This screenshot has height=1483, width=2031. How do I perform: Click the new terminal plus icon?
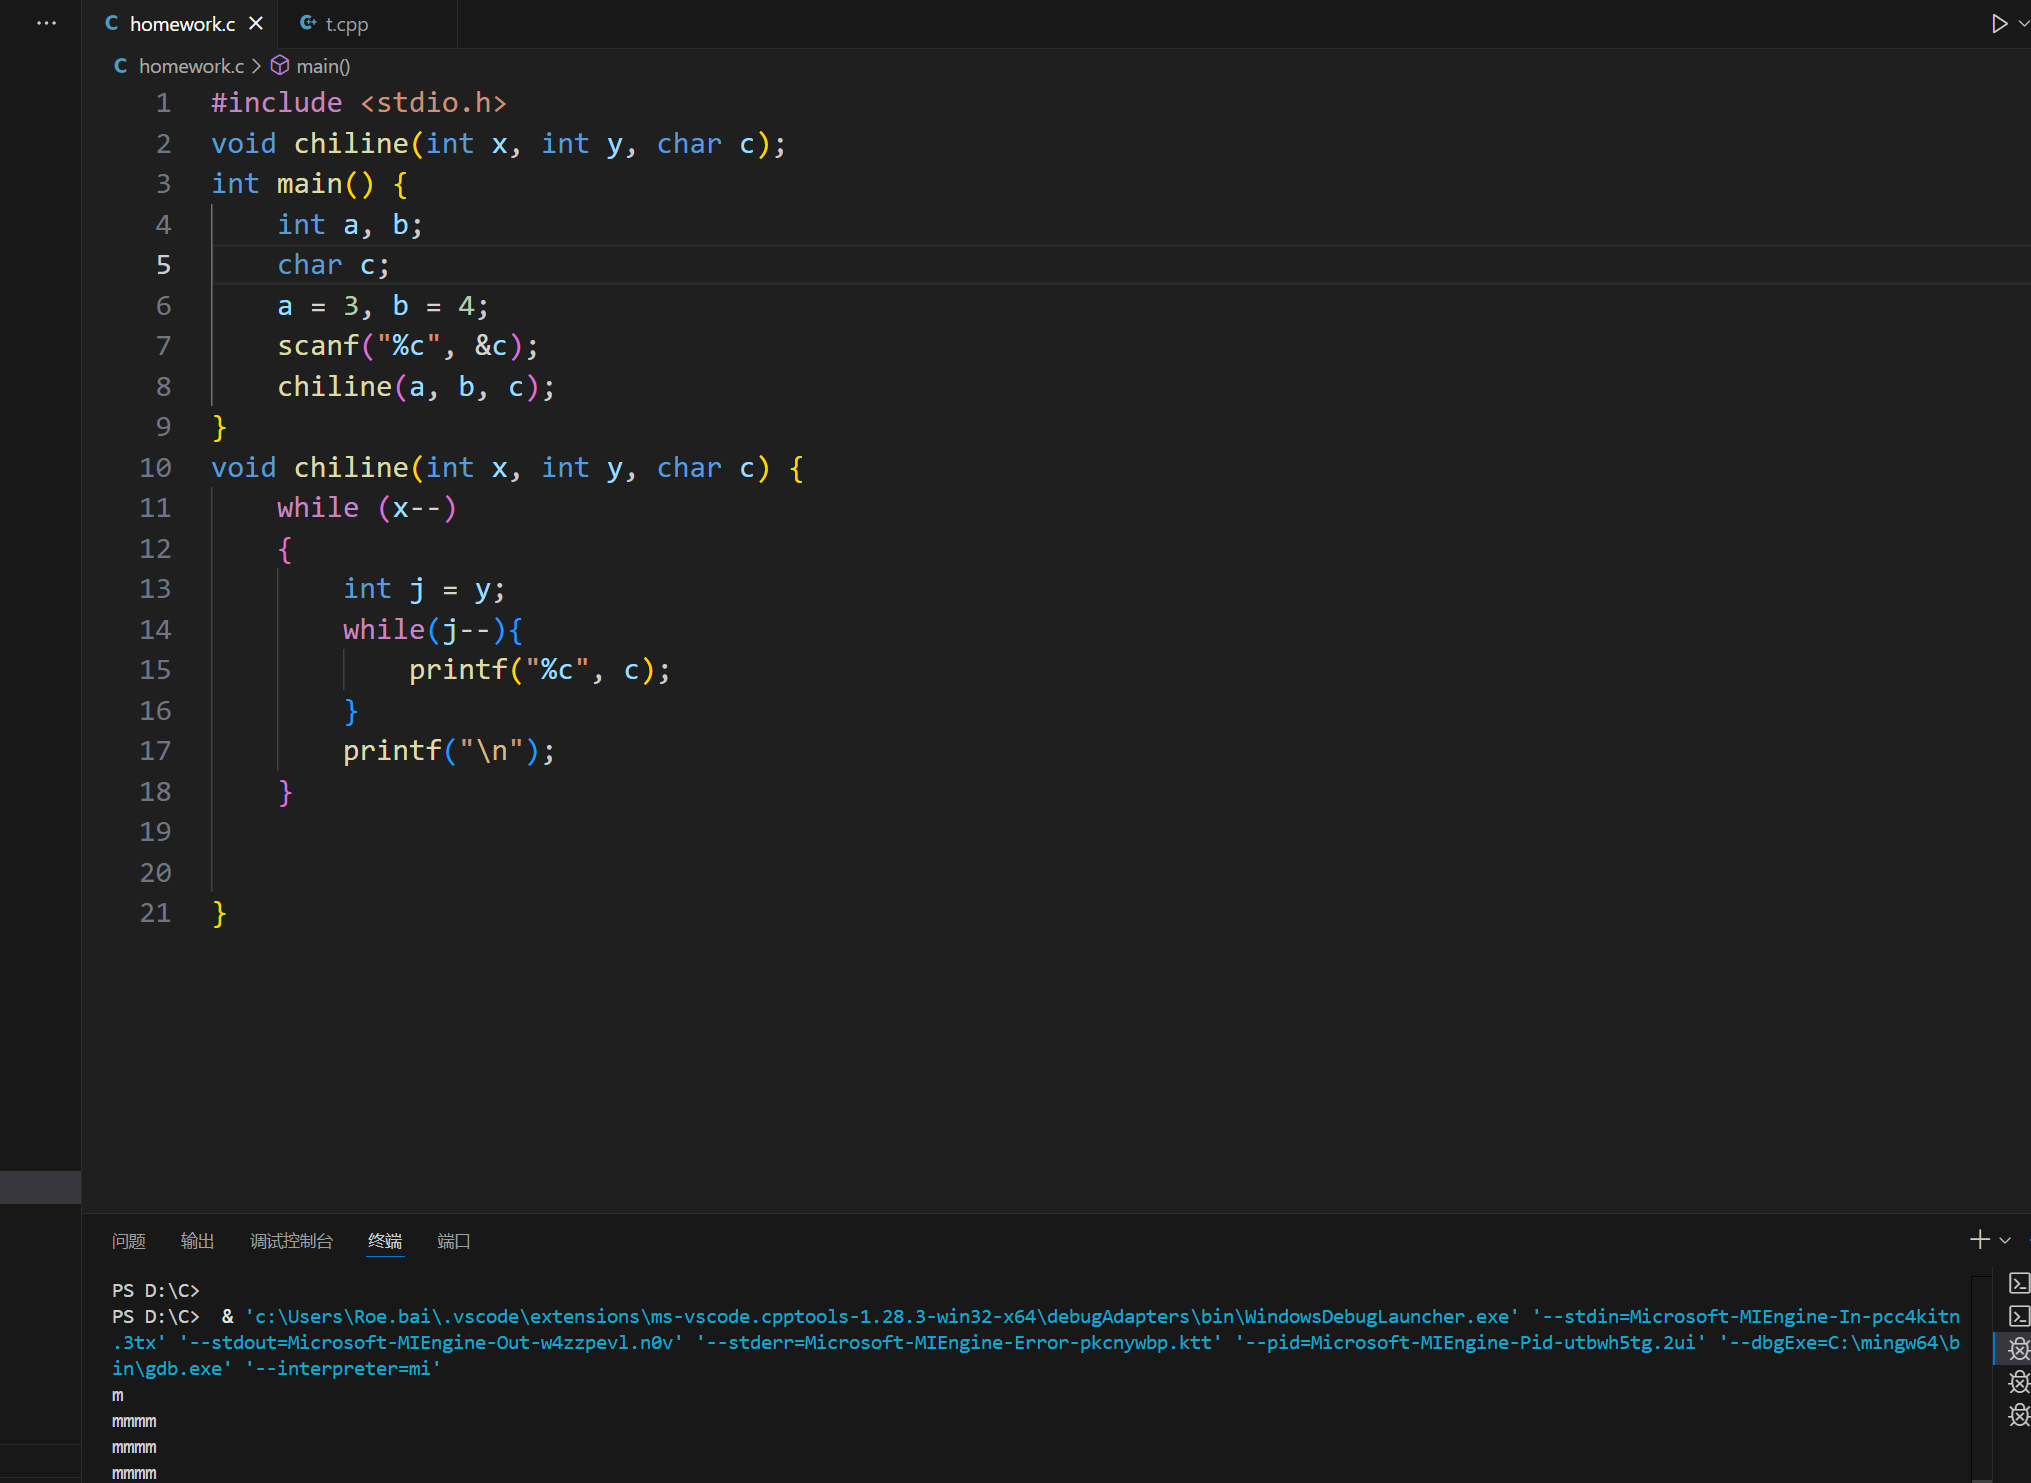tap(1979, 1240)
